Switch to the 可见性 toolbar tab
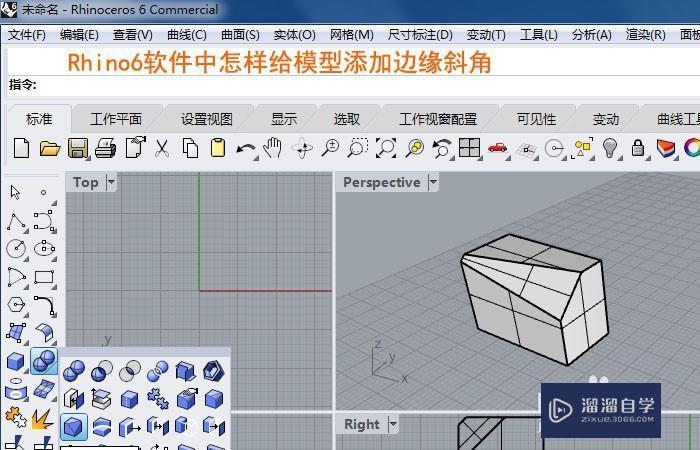Image resolution: width=700 pixels, height=450 pixels. click(536, 119)
